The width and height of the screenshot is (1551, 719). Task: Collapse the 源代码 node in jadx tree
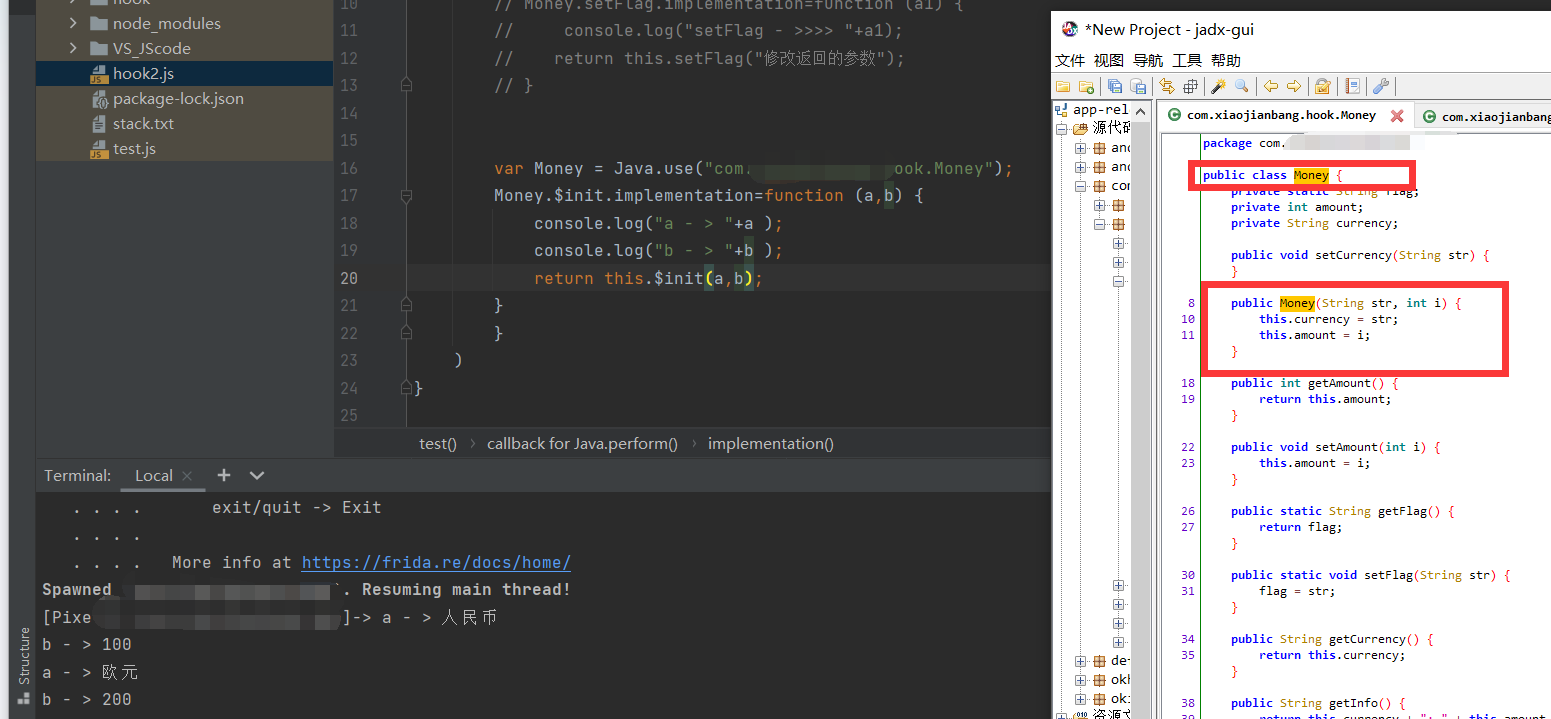click(1061, 128)
